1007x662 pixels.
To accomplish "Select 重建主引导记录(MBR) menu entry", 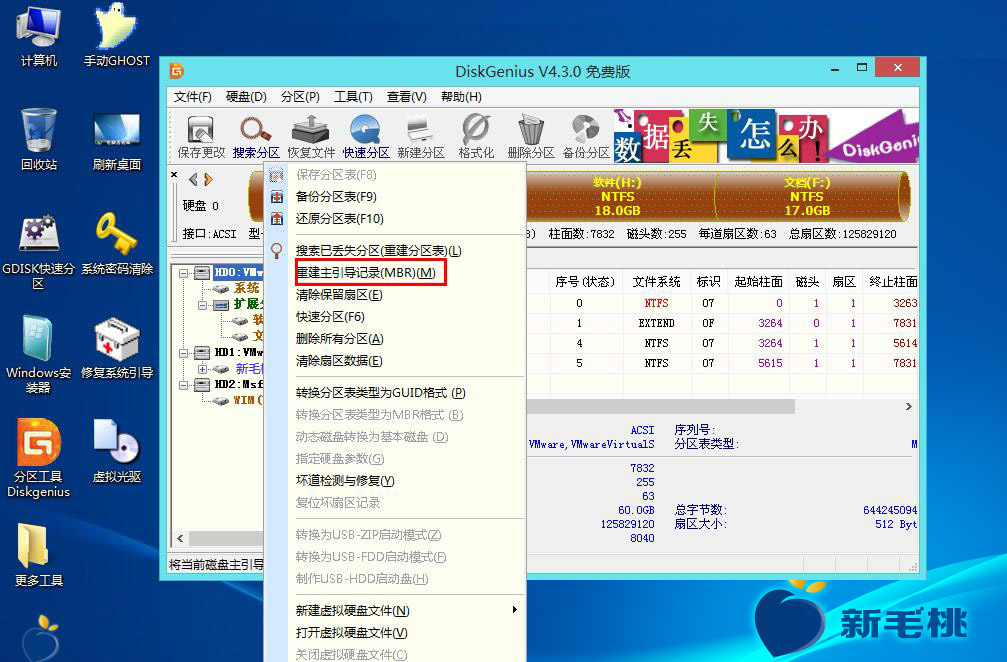I will [396, 273].
